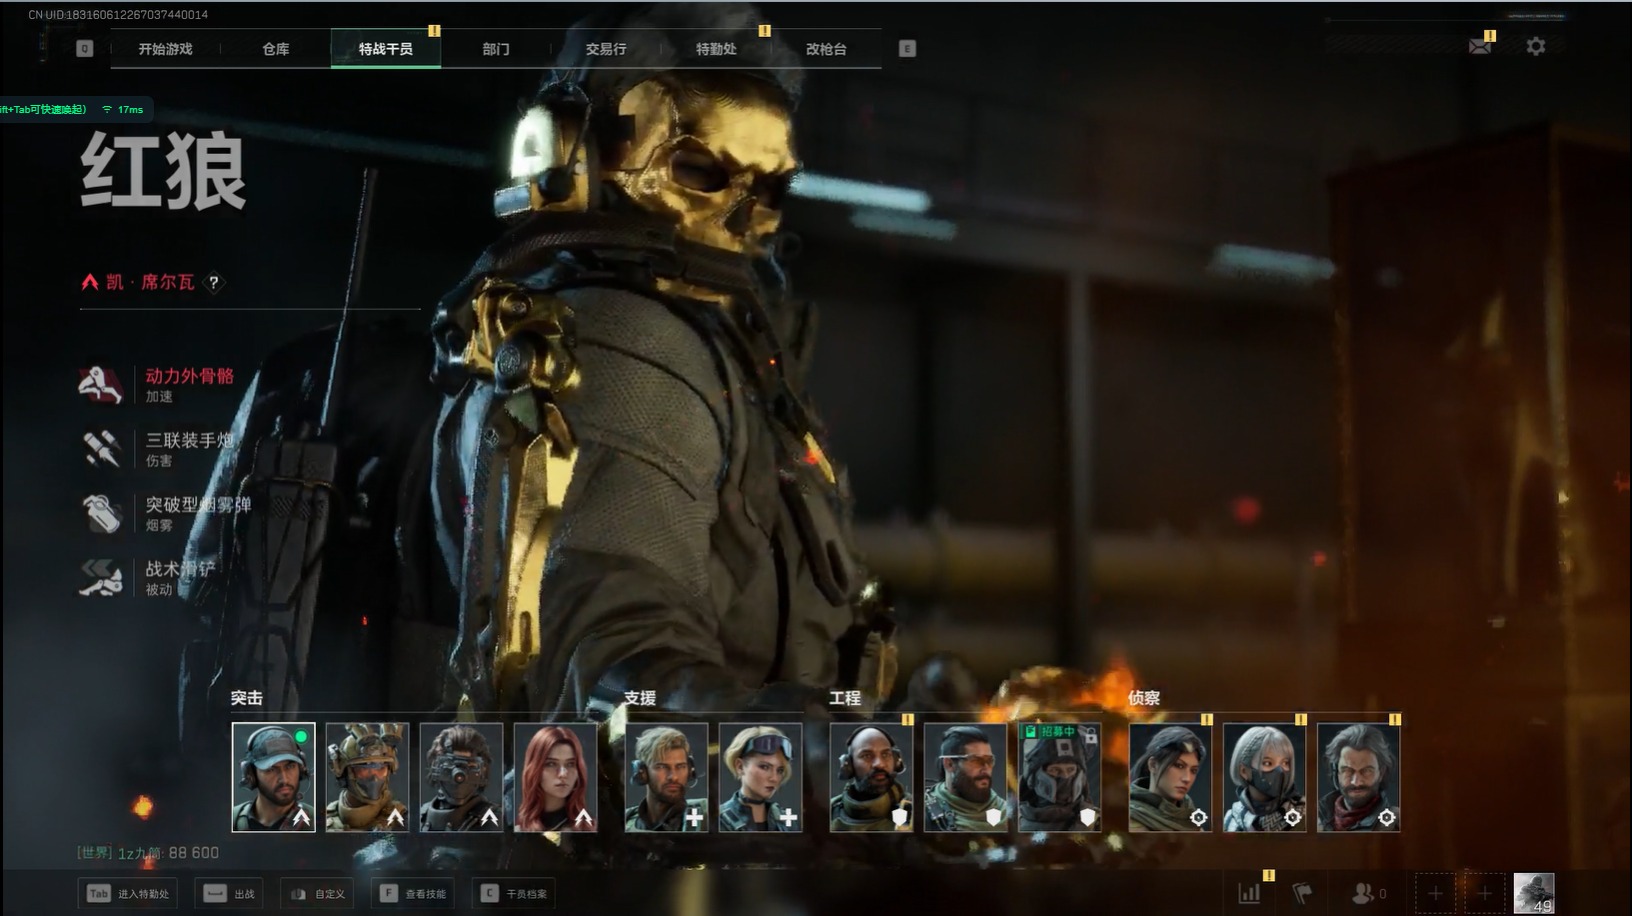
Task: Switch to the 仓库 tab
Action: point(275,49)
